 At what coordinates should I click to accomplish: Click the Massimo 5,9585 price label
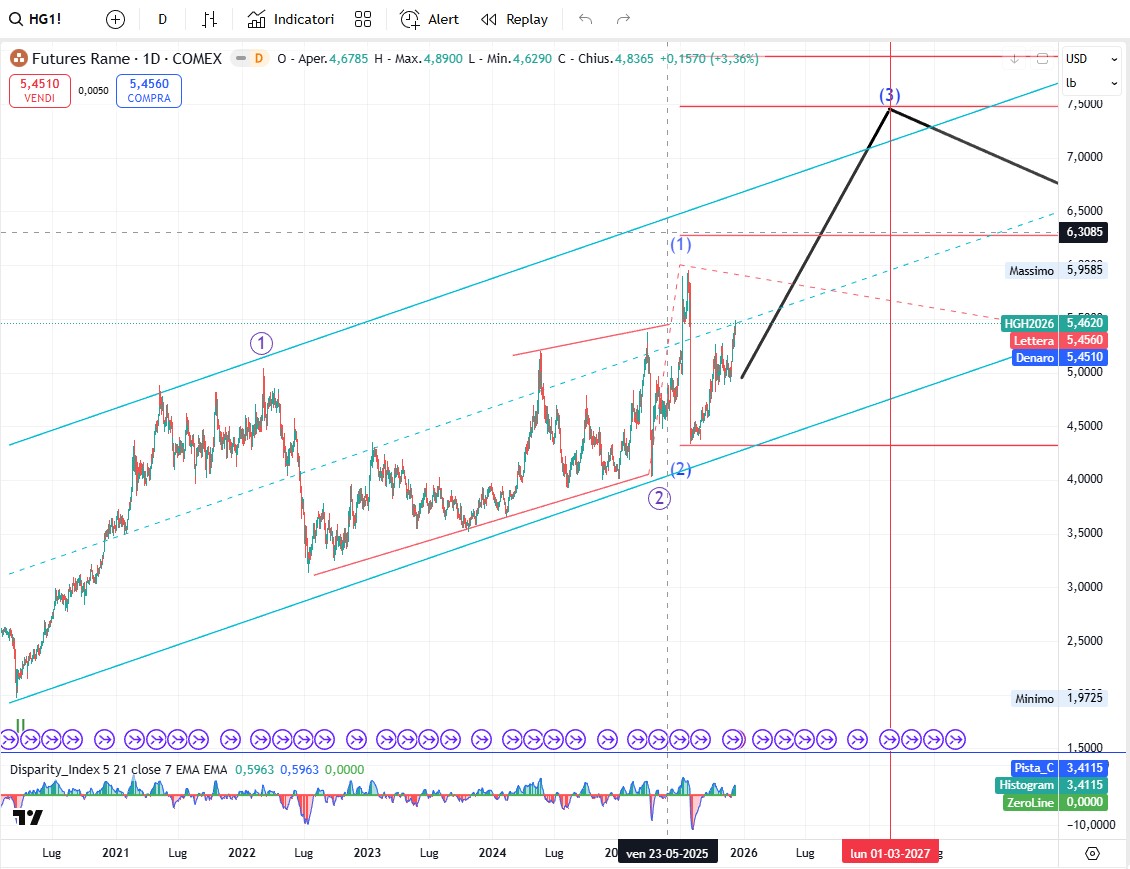click(x=1055, y=270)
